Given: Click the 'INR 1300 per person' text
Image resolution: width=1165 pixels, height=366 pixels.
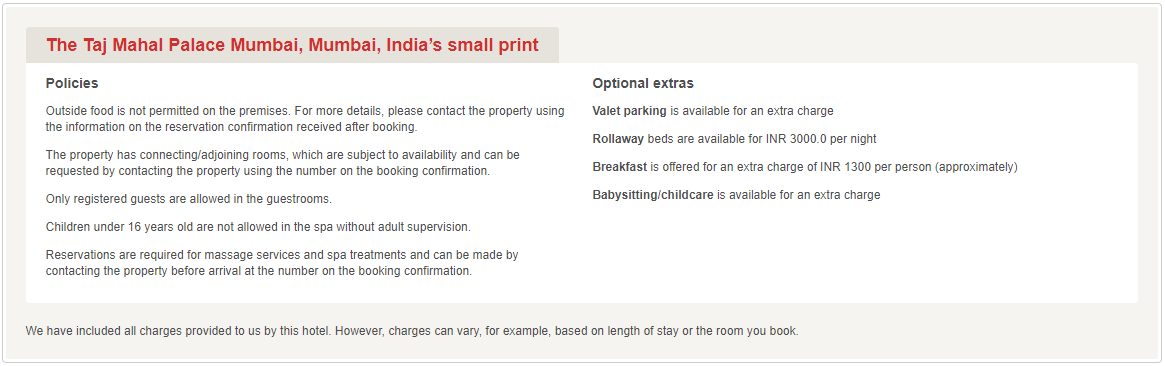Looking at the screenshot, I should [876, 167].
